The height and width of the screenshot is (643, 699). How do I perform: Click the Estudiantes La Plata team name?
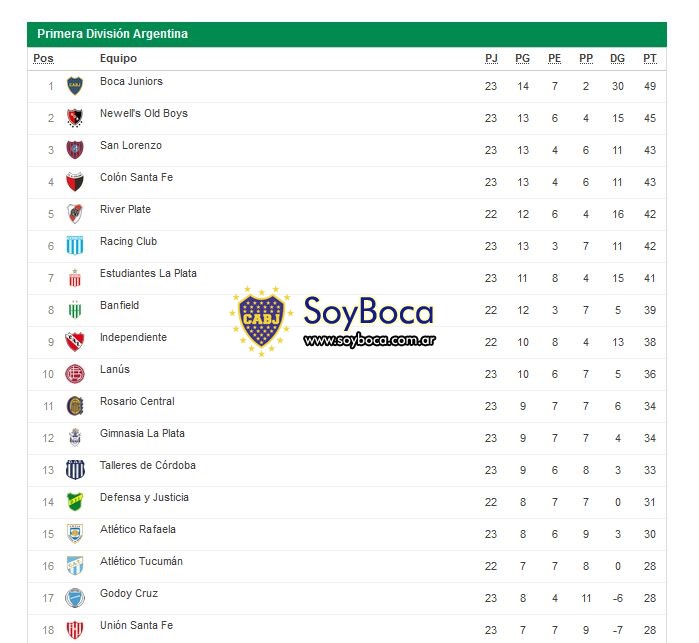pyautogui.click(x=148, y=273)
